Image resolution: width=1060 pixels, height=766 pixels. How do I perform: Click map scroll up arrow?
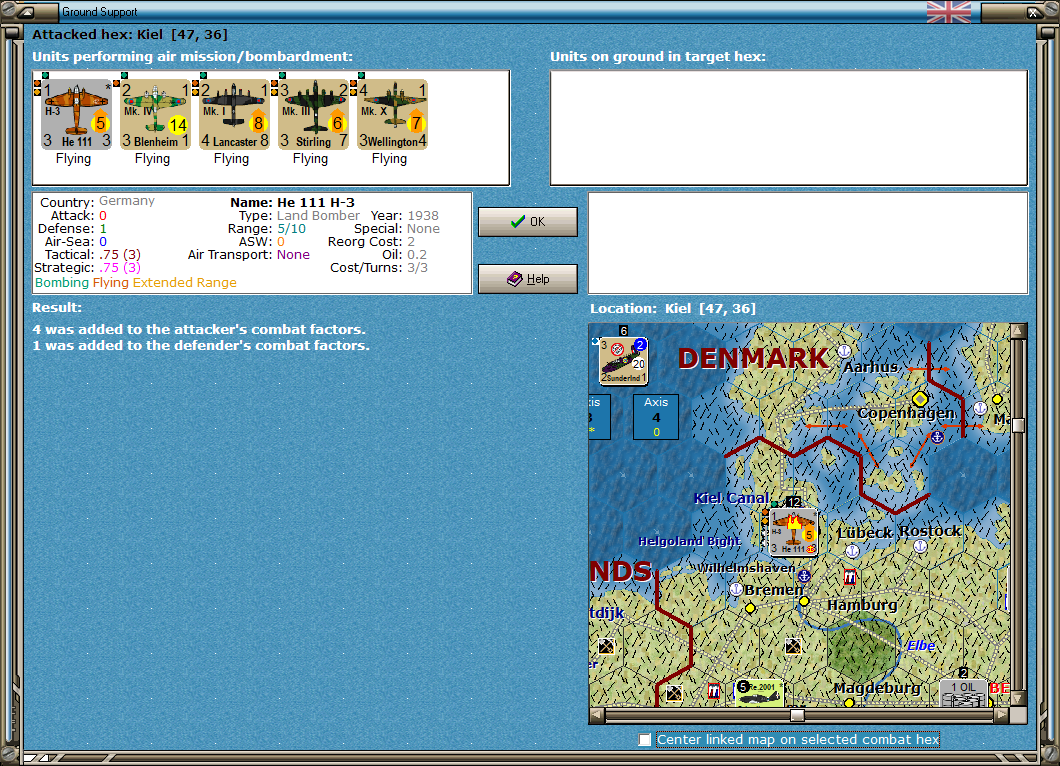(1018, 331)
